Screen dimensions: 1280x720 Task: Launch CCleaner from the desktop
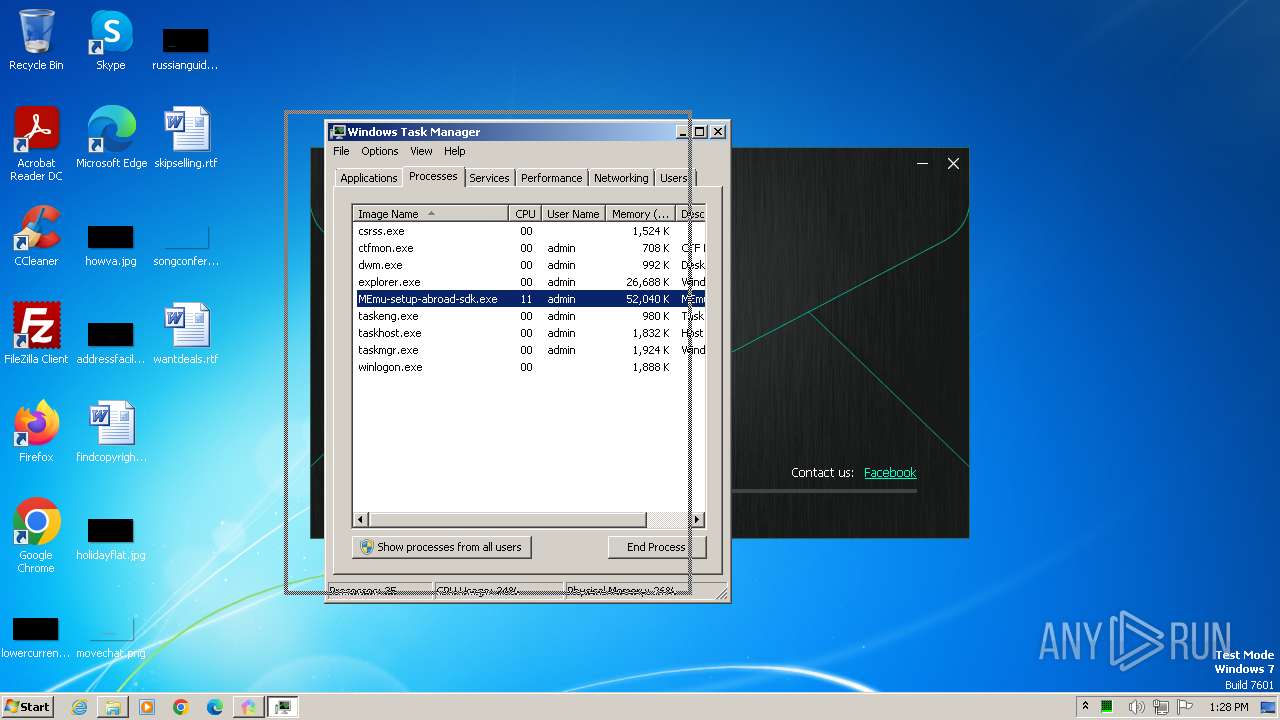pos(36,237)
